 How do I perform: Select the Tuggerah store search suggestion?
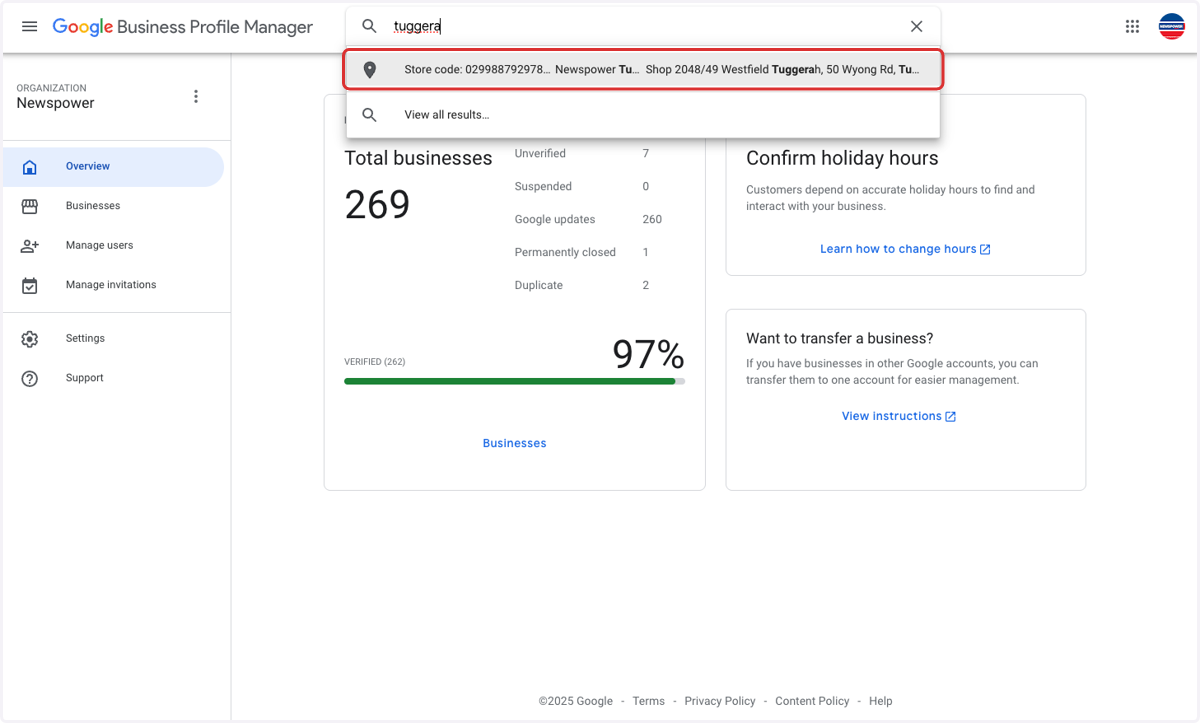click(643, 70)
